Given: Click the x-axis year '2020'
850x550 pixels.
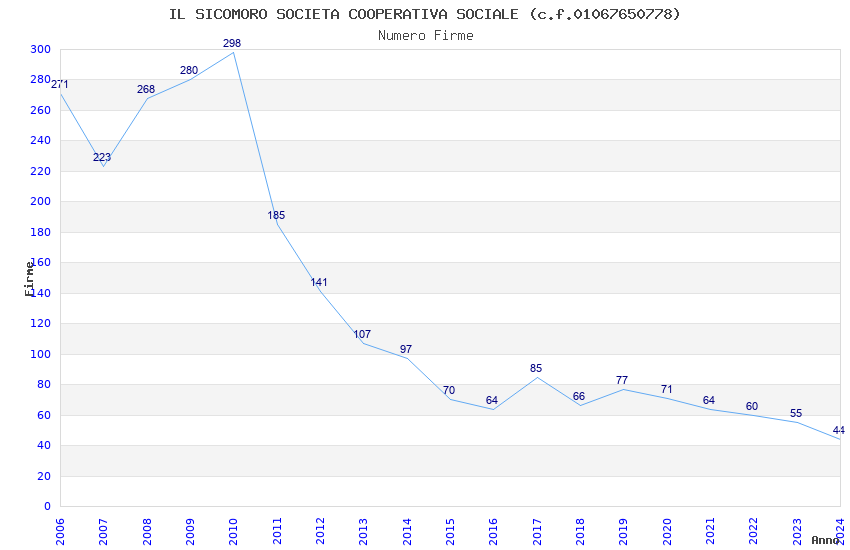Looking at the screenshot, I should (667, 532).
